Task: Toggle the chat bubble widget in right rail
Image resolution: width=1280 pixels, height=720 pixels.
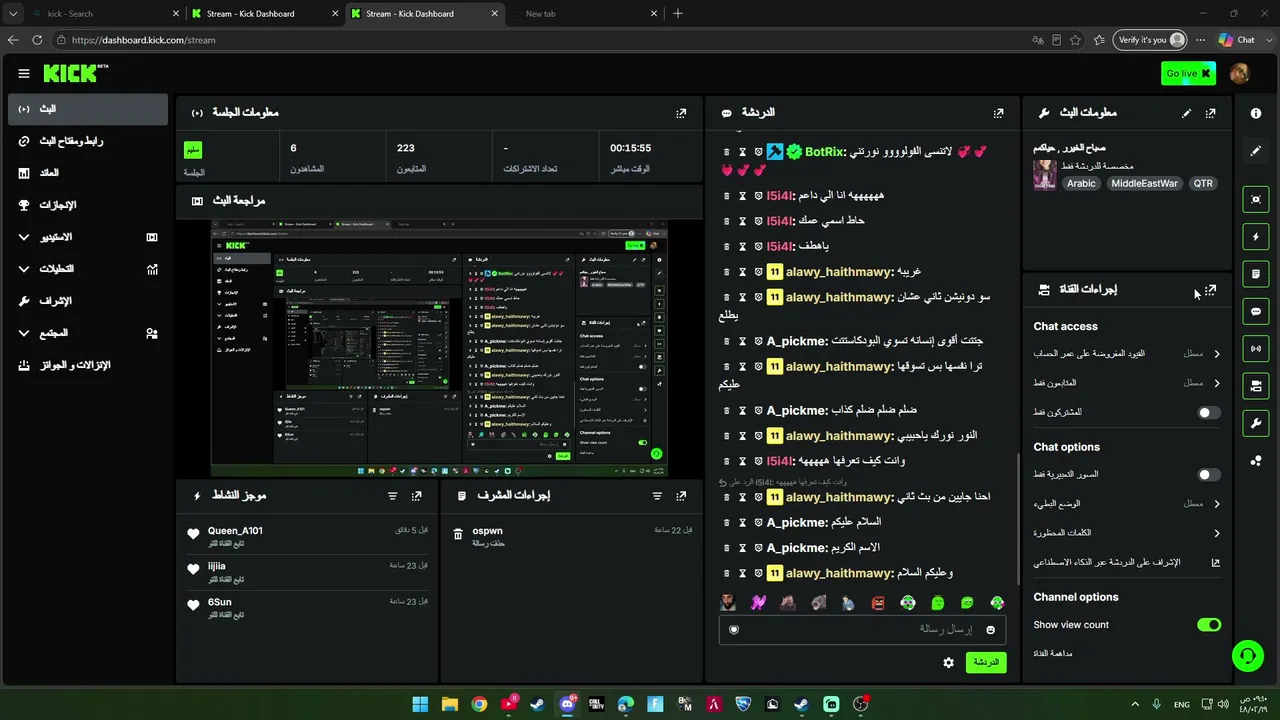Action: pyautogui.click(x=1256, y=312)
